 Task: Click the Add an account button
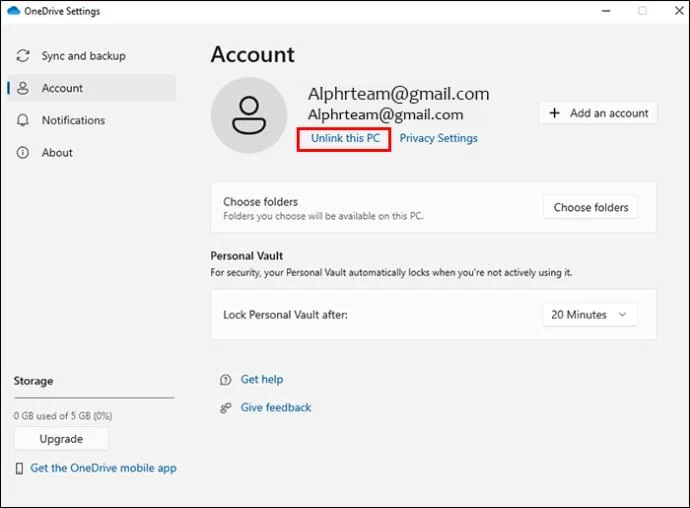(598, 113)
